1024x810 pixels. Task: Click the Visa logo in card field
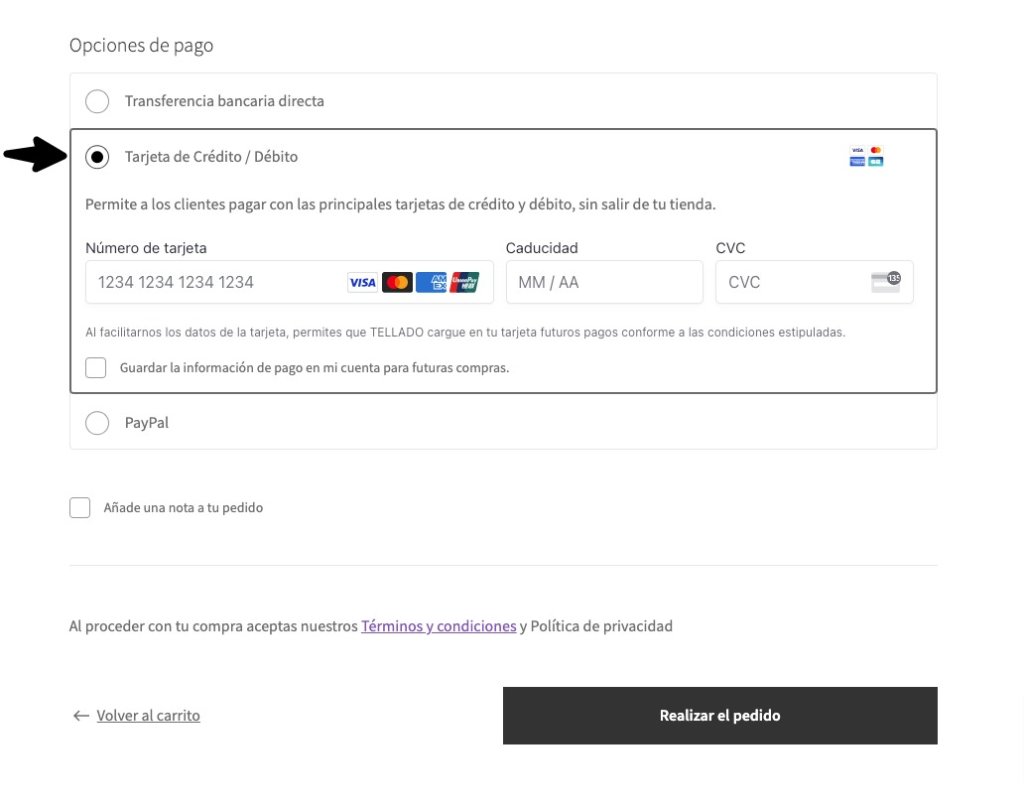click(362, 282)
